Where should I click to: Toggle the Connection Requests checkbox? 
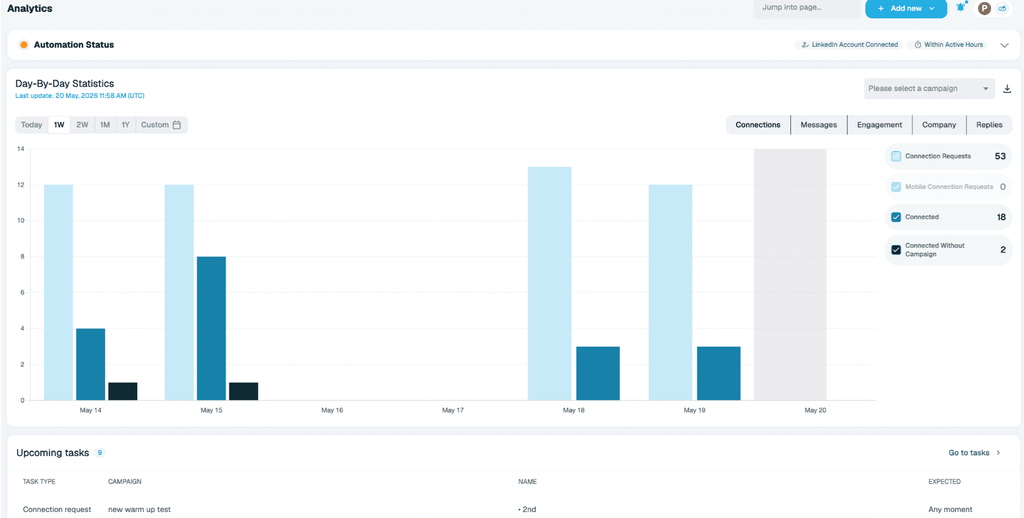[x=896, y=156]
